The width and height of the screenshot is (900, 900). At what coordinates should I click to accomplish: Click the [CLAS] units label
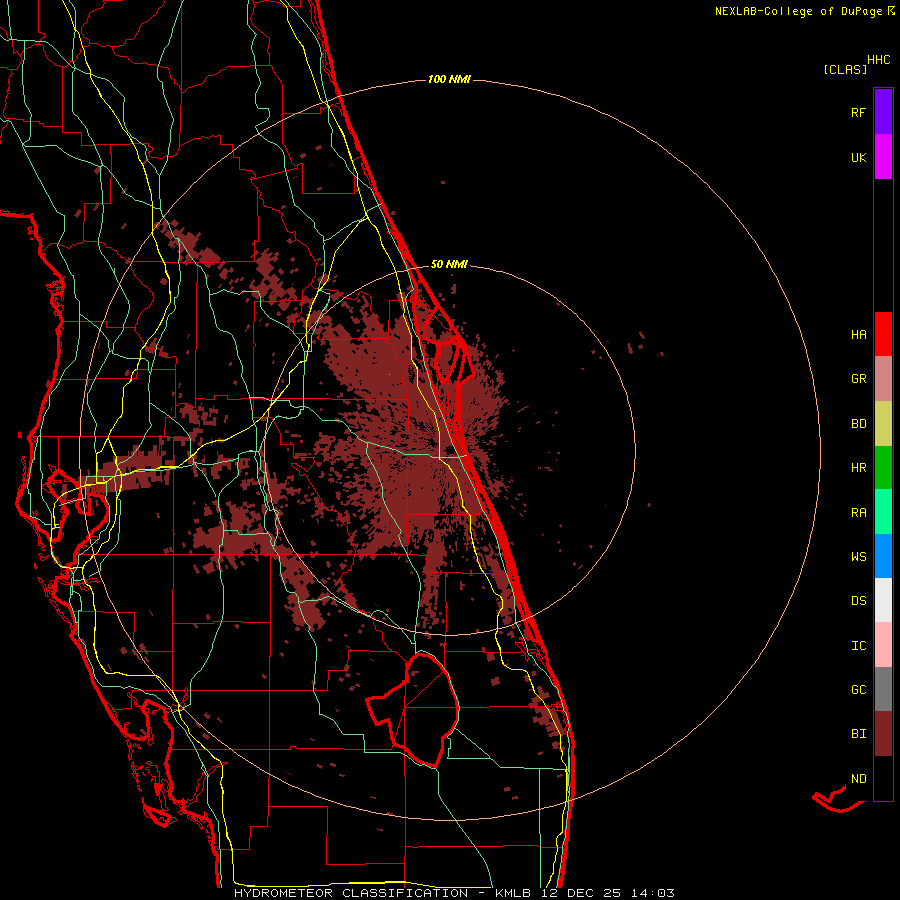pyautogui.click(x=845, y=69)
